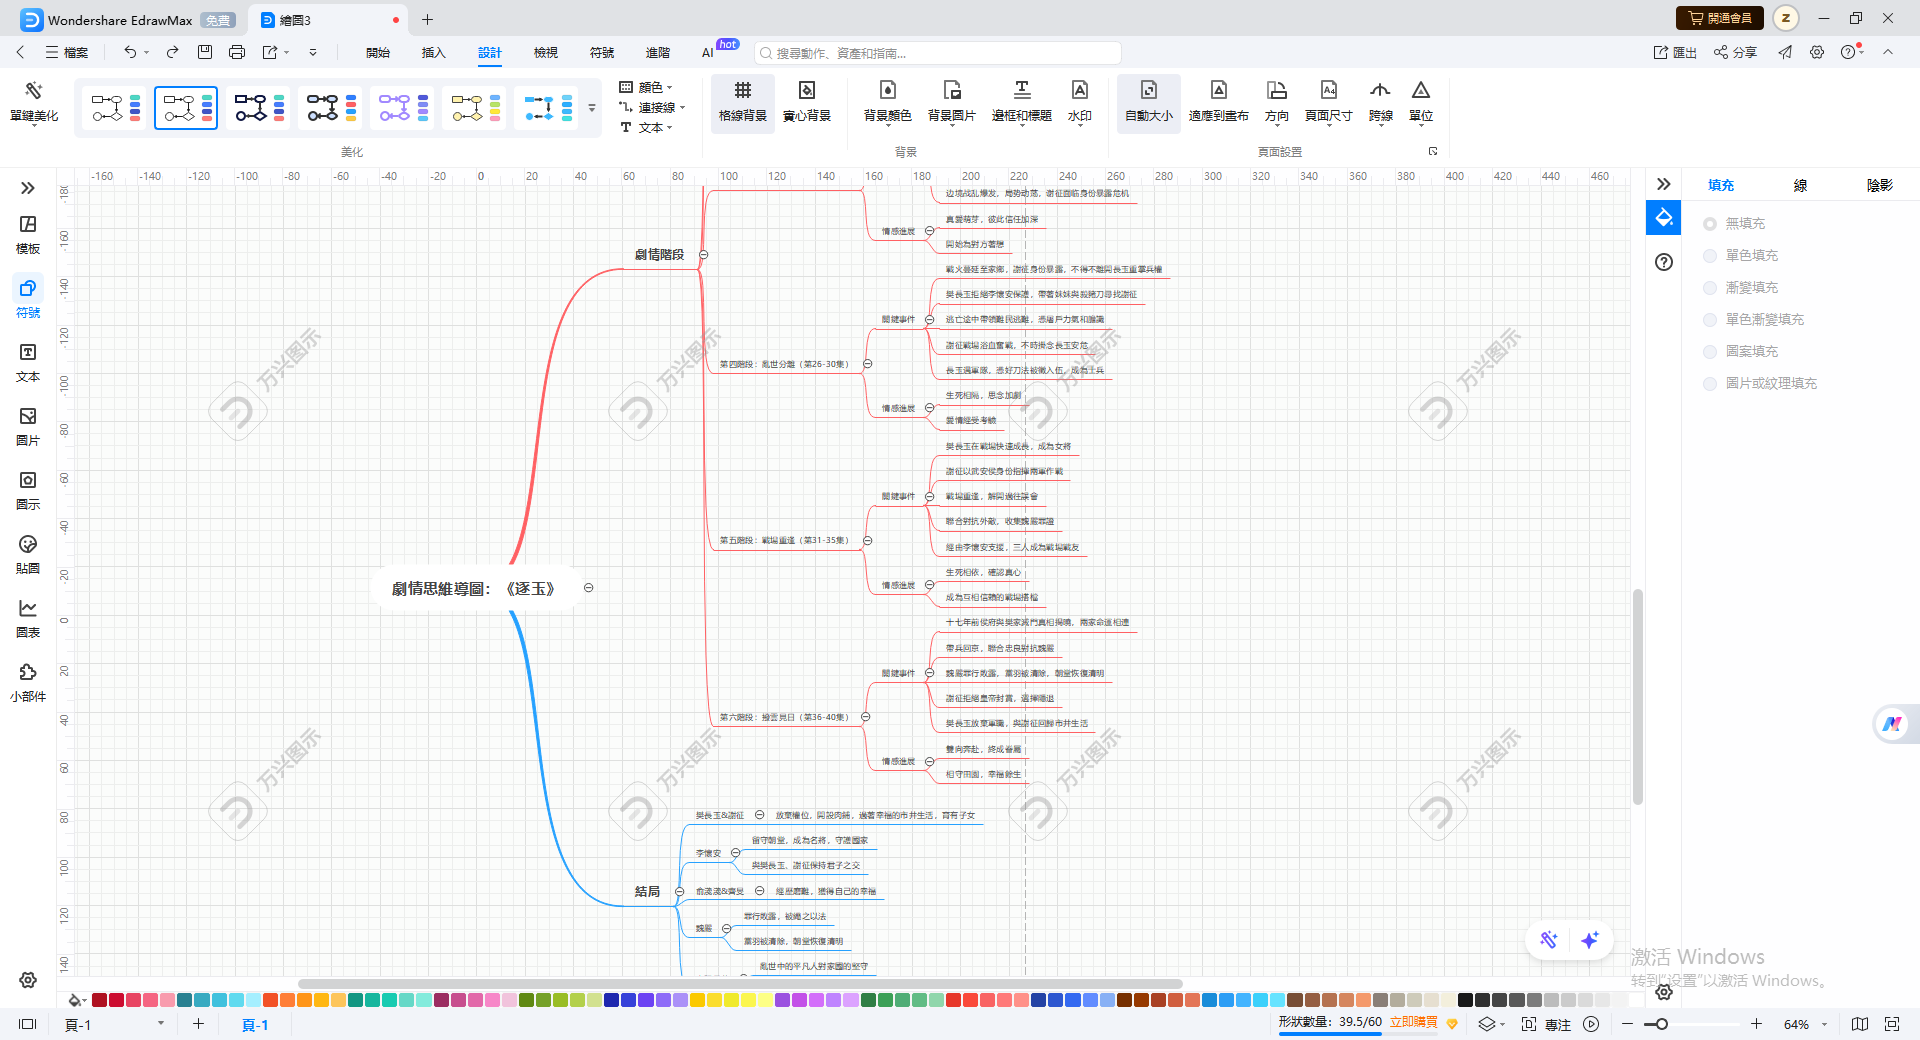Screen dimensions: 1920x1040
Task: Open the 陰影 shadow tab
Action: 1879,185
